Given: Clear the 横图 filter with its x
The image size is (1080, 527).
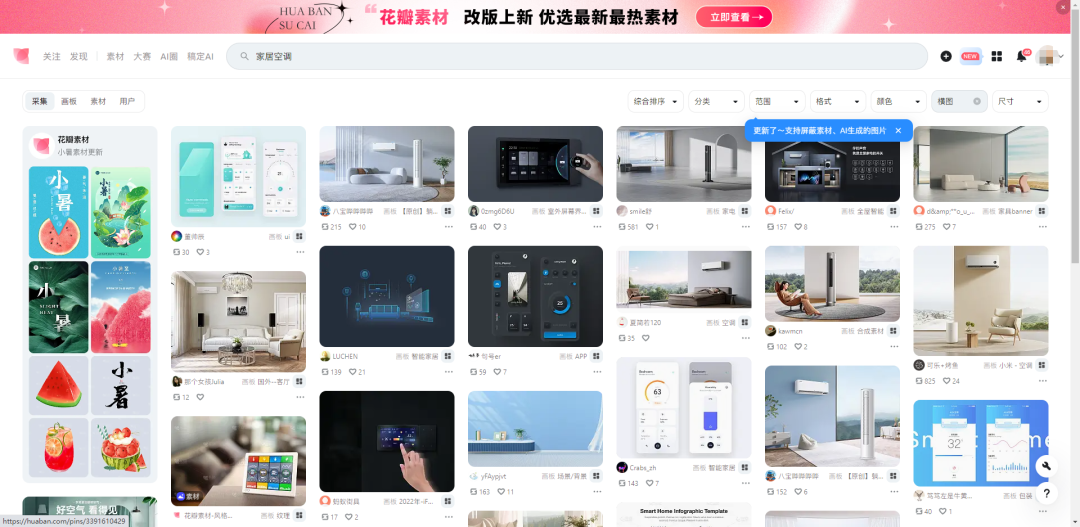Looking at the screenshot, I should click(977, 101).
